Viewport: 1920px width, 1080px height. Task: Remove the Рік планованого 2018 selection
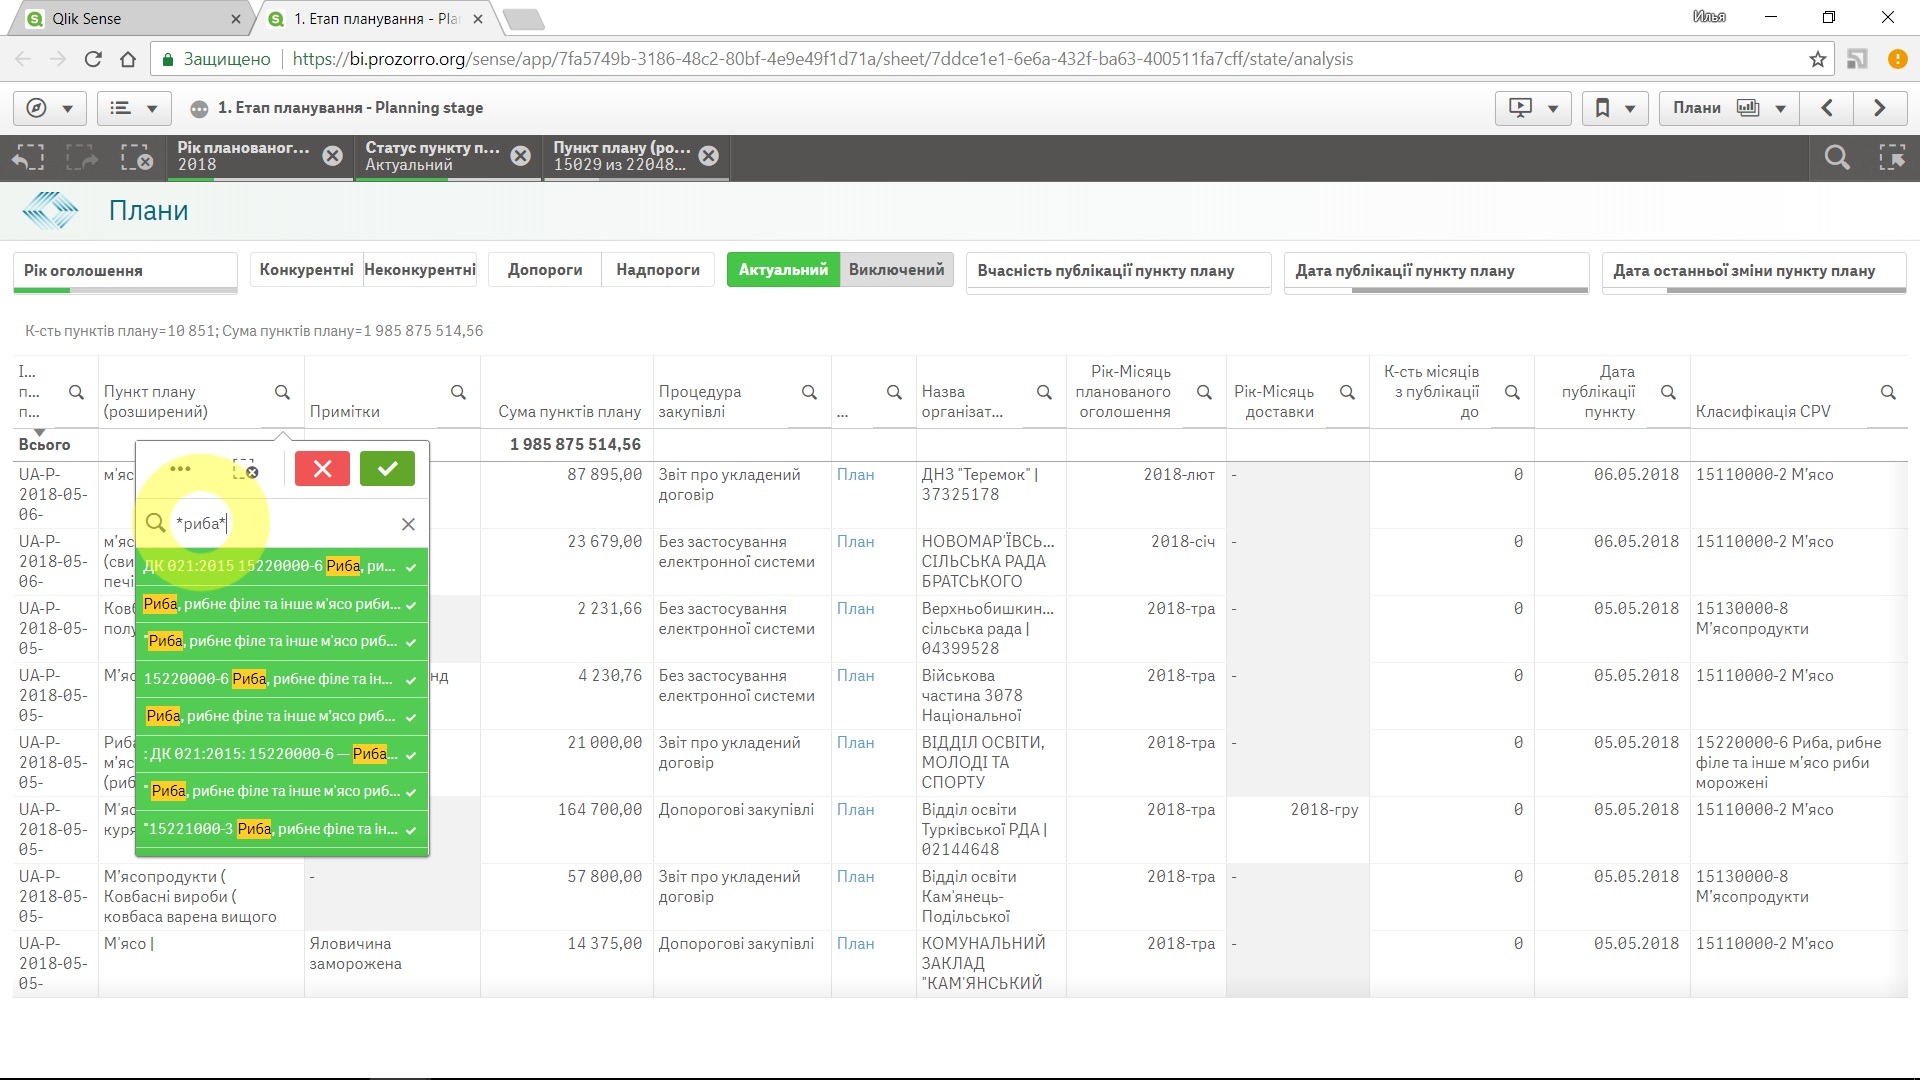332,156
